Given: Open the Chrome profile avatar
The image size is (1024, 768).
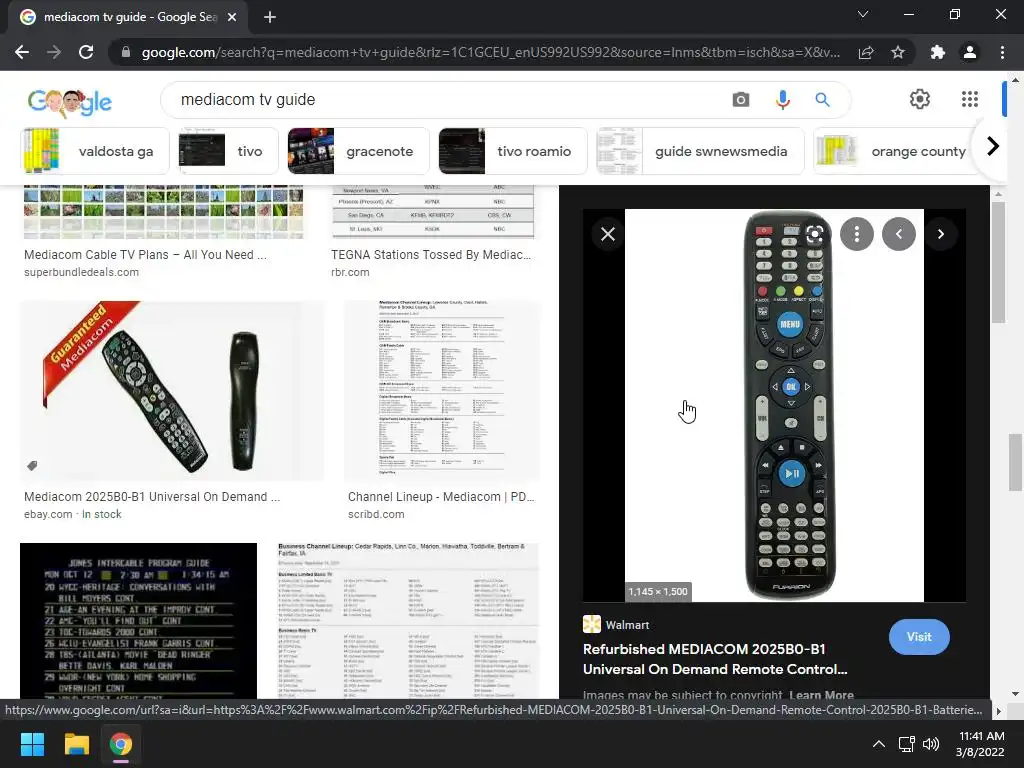Looking at the screenshot, I should [970, 52].
